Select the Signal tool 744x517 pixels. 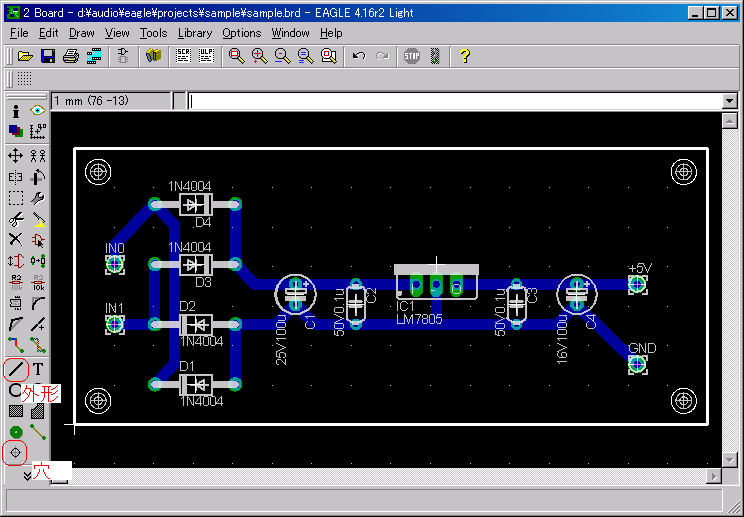click(x=37, y=432)
